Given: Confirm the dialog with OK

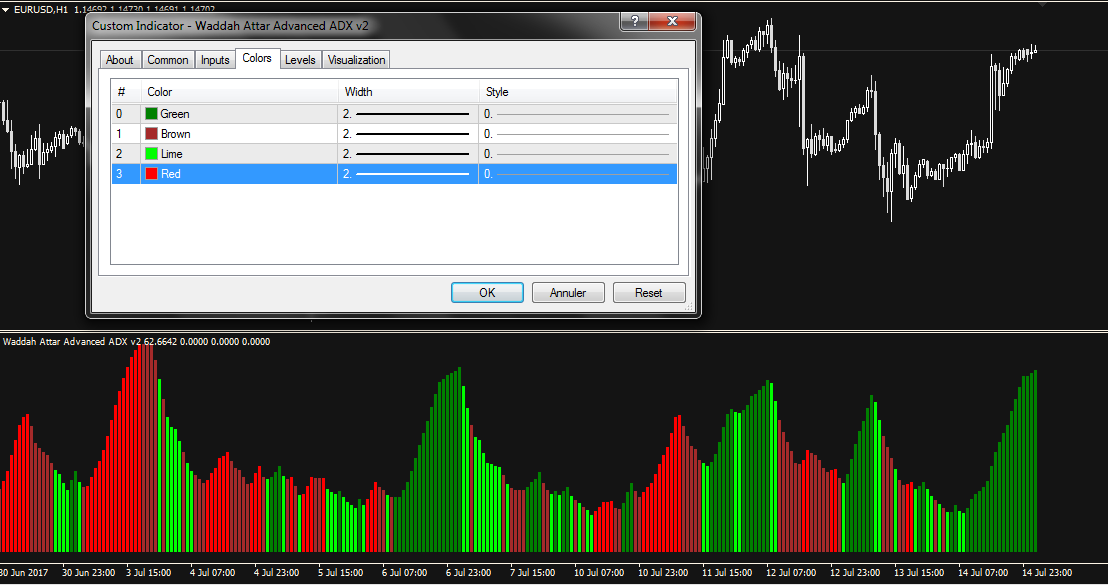Looking at the screenshot, I should point(487,293).
